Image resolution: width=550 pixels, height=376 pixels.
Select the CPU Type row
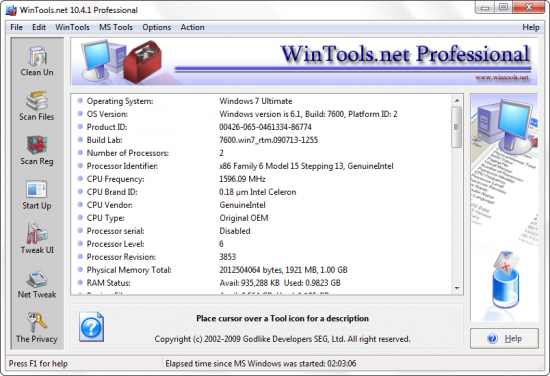pos(261,218)
